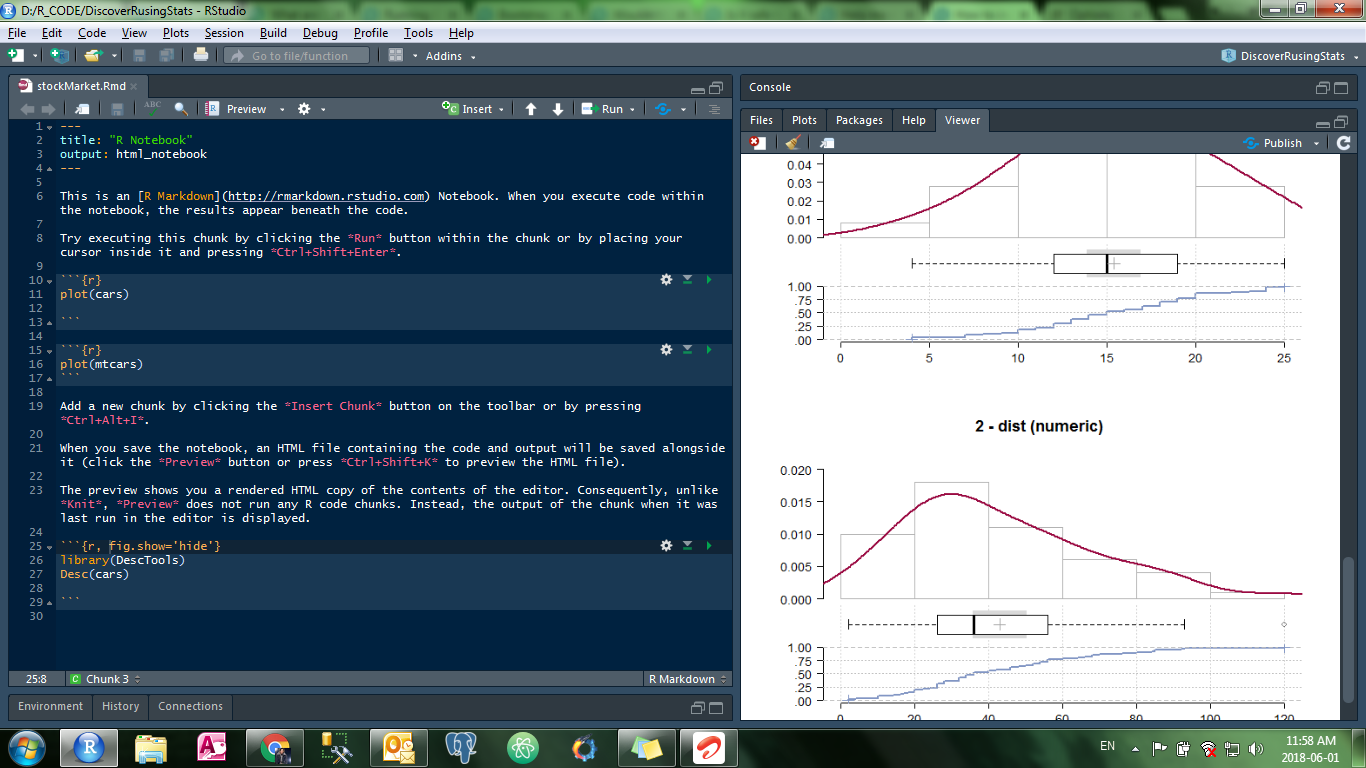Click the Open File folder icon
Screen dimensions: 1366x768
tap(93, 55)
